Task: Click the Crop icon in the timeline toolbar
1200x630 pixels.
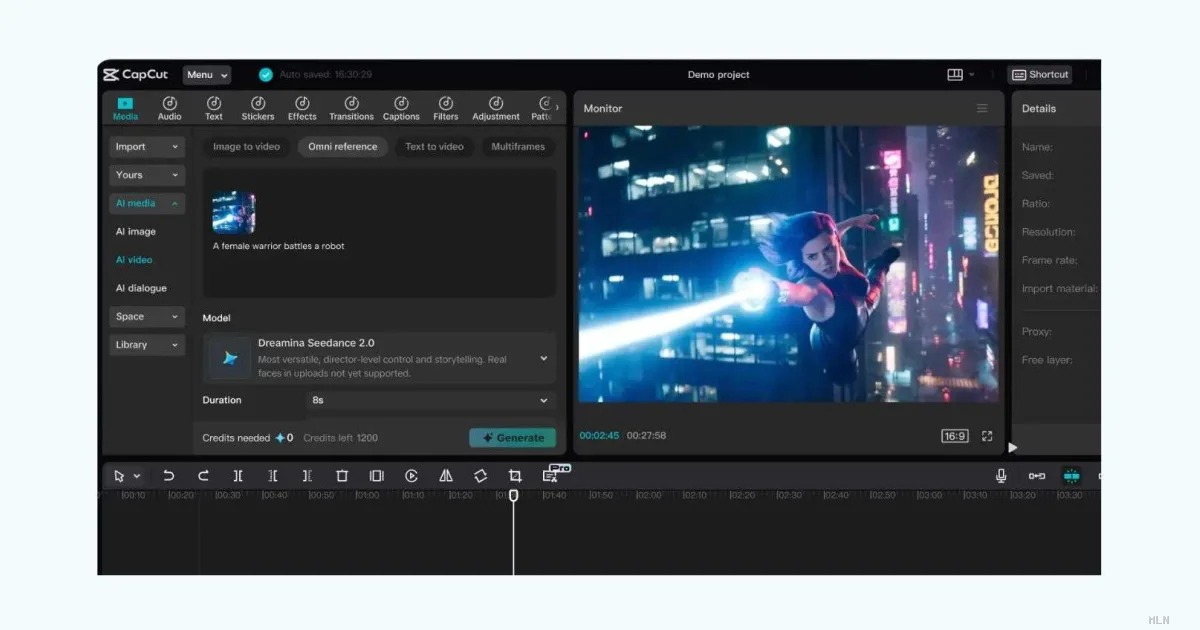Action: coord(514,476)
